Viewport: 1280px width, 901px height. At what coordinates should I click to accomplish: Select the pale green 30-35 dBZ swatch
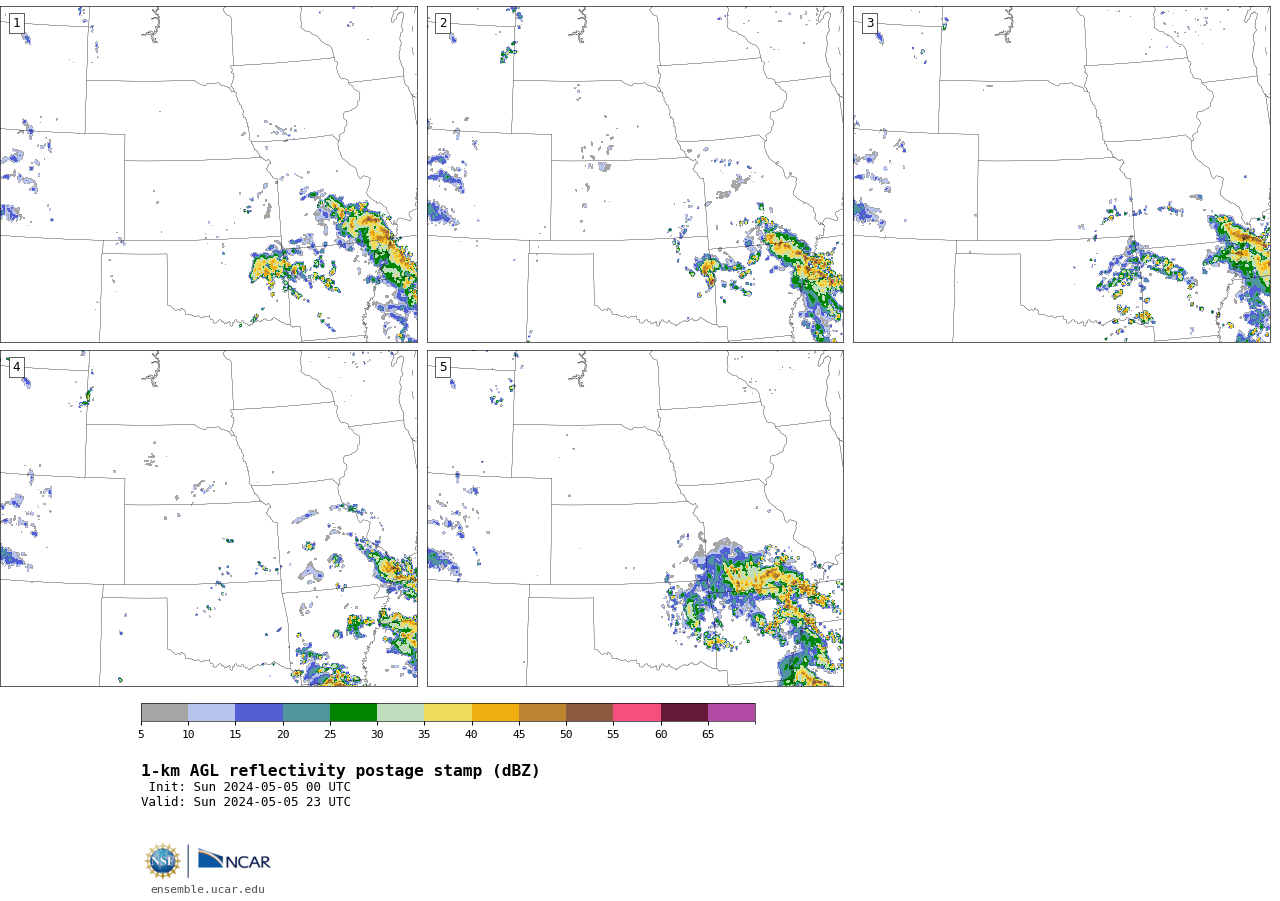tap(401, 713)
